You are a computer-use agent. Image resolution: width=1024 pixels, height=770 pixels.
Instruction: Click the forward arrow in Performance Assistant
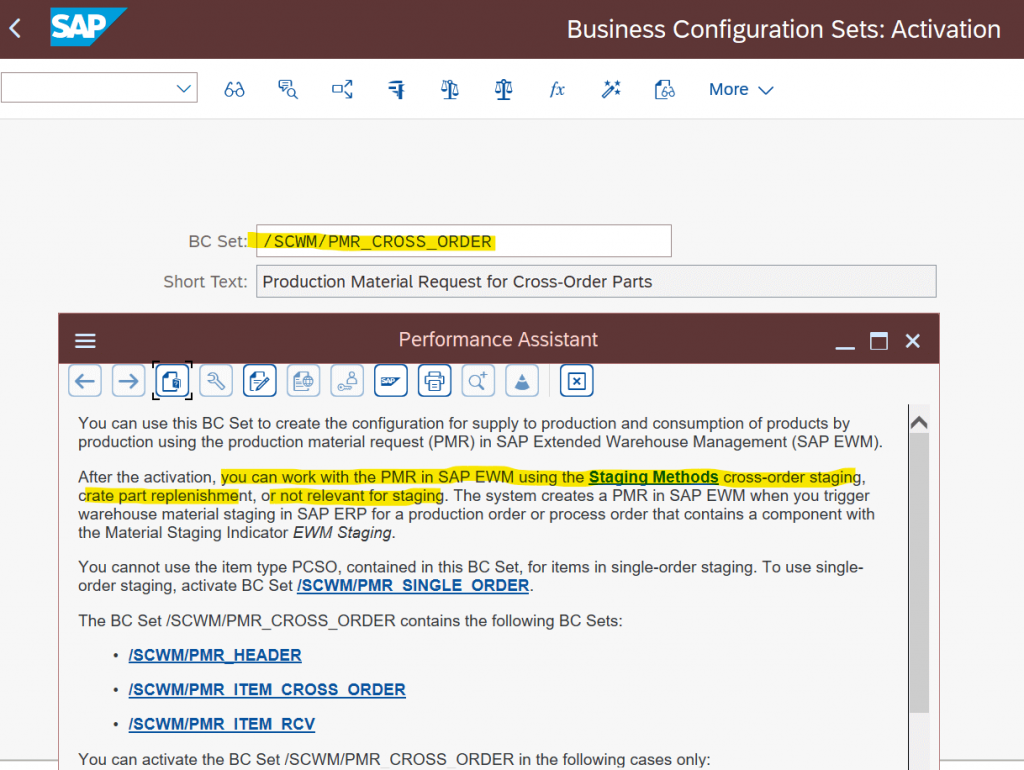(129, 381)
